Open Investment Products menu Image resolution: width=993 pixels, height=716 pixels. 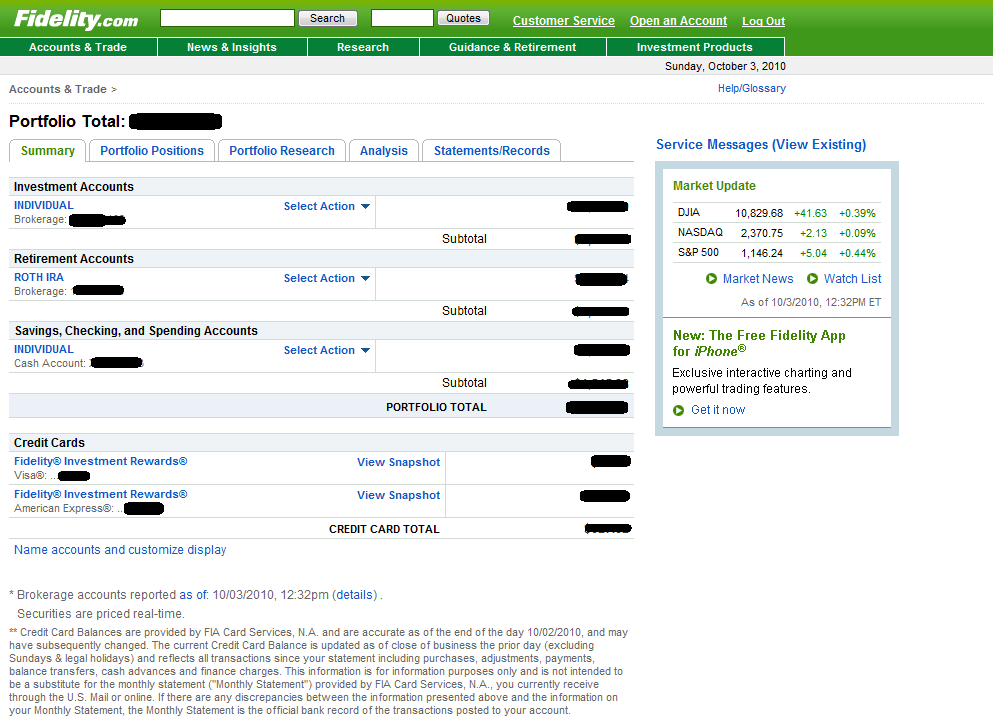[x=695, y=47]
